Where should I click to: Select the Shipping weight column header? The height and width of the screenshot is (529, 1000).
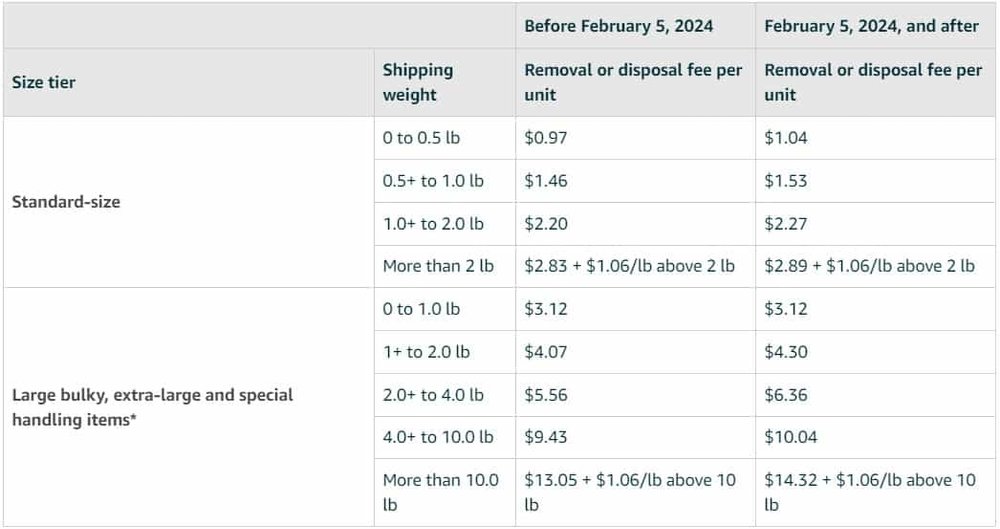pos(418,82)
